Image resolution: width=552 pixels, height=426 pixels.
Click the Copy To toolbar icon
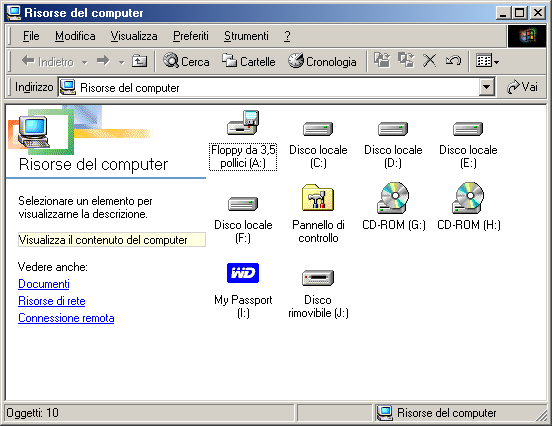point(406,61)
